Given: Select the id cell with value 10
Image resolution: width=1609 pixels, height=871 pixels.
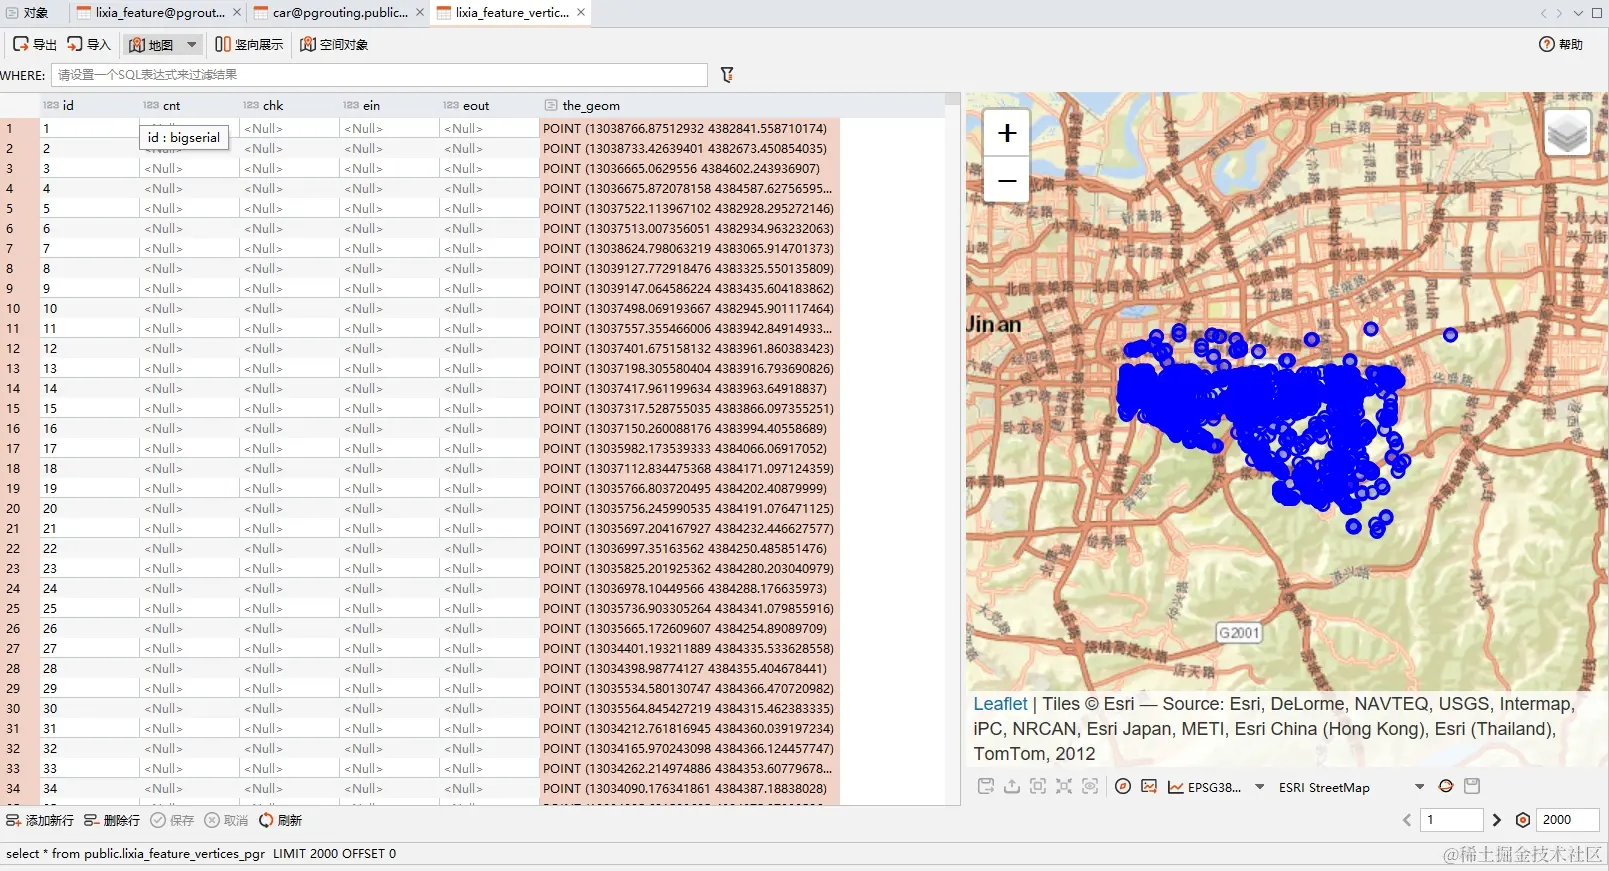Looking at the screenshot, I should pyautogui.click(x=89, y=308).
